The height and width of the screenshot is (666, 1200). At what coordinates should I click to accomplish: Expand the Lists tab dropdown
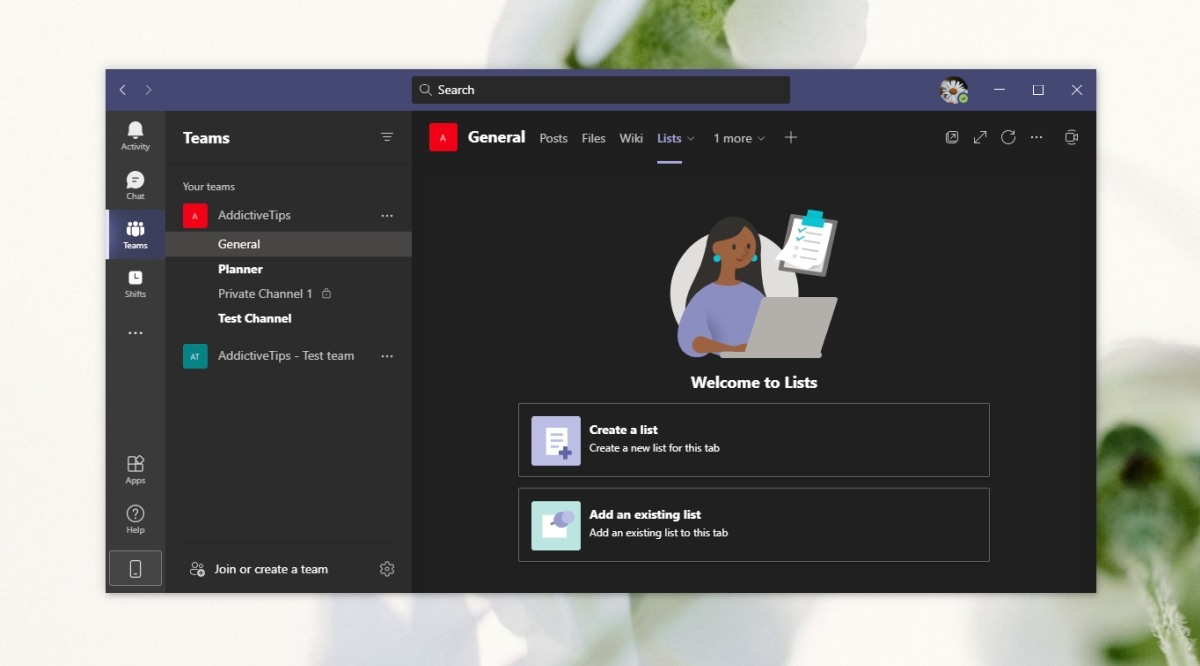690,139
